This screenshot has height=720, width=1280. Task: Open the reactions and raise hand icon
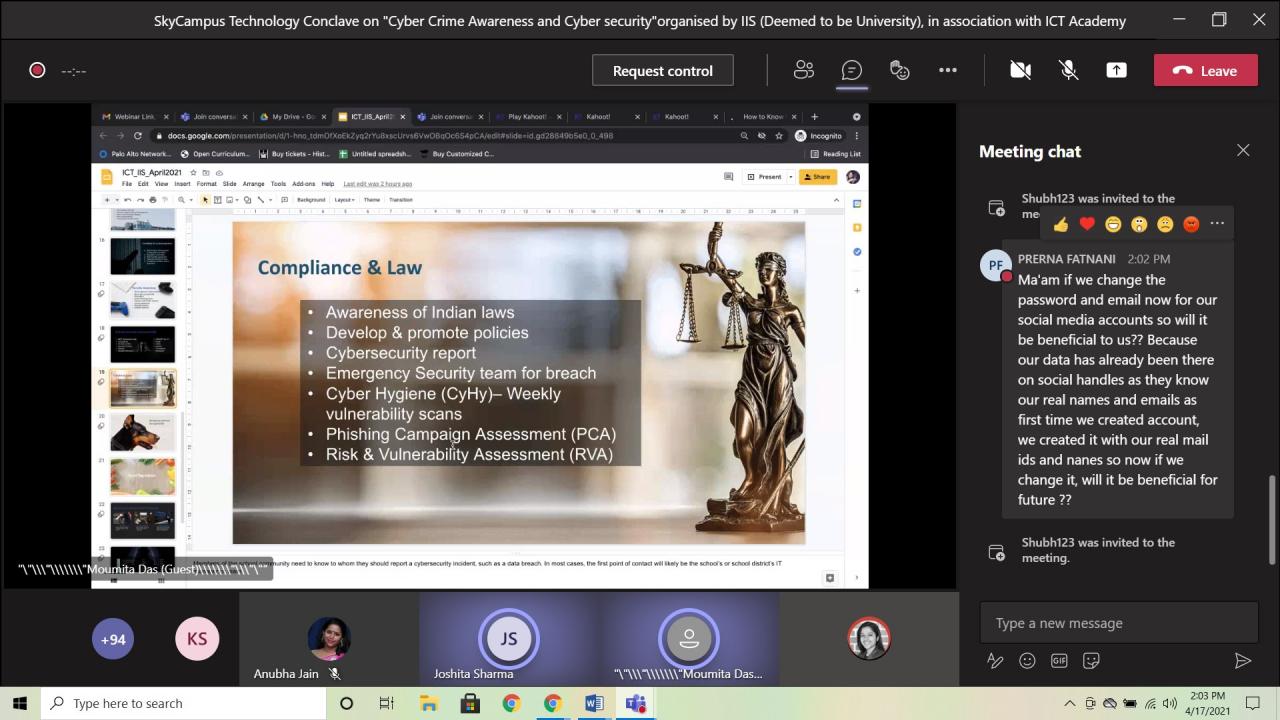[900, 70]
